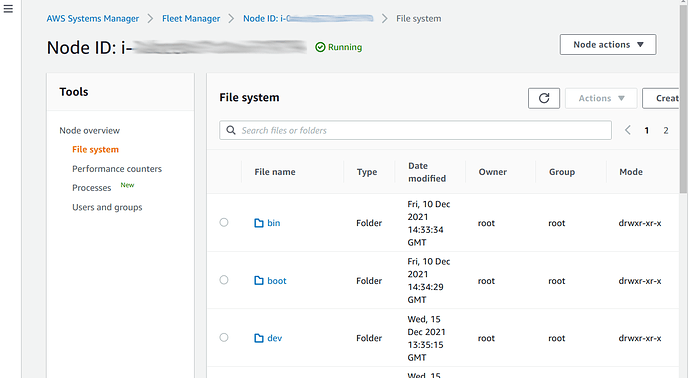Follow the AWS Systems Manager breadcrumb link
The image size is (690, 378).
93,18
